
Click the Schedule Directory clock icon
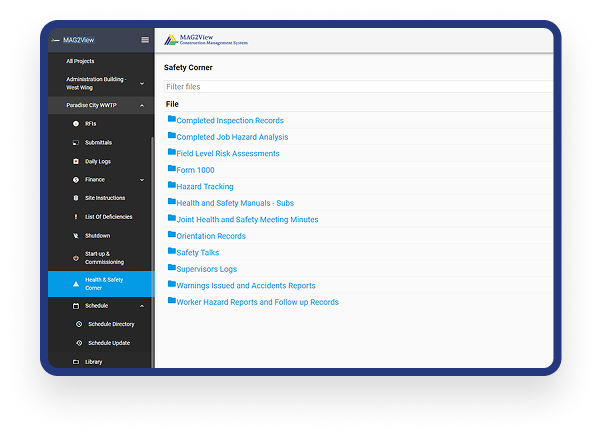(x=80, y=324)
